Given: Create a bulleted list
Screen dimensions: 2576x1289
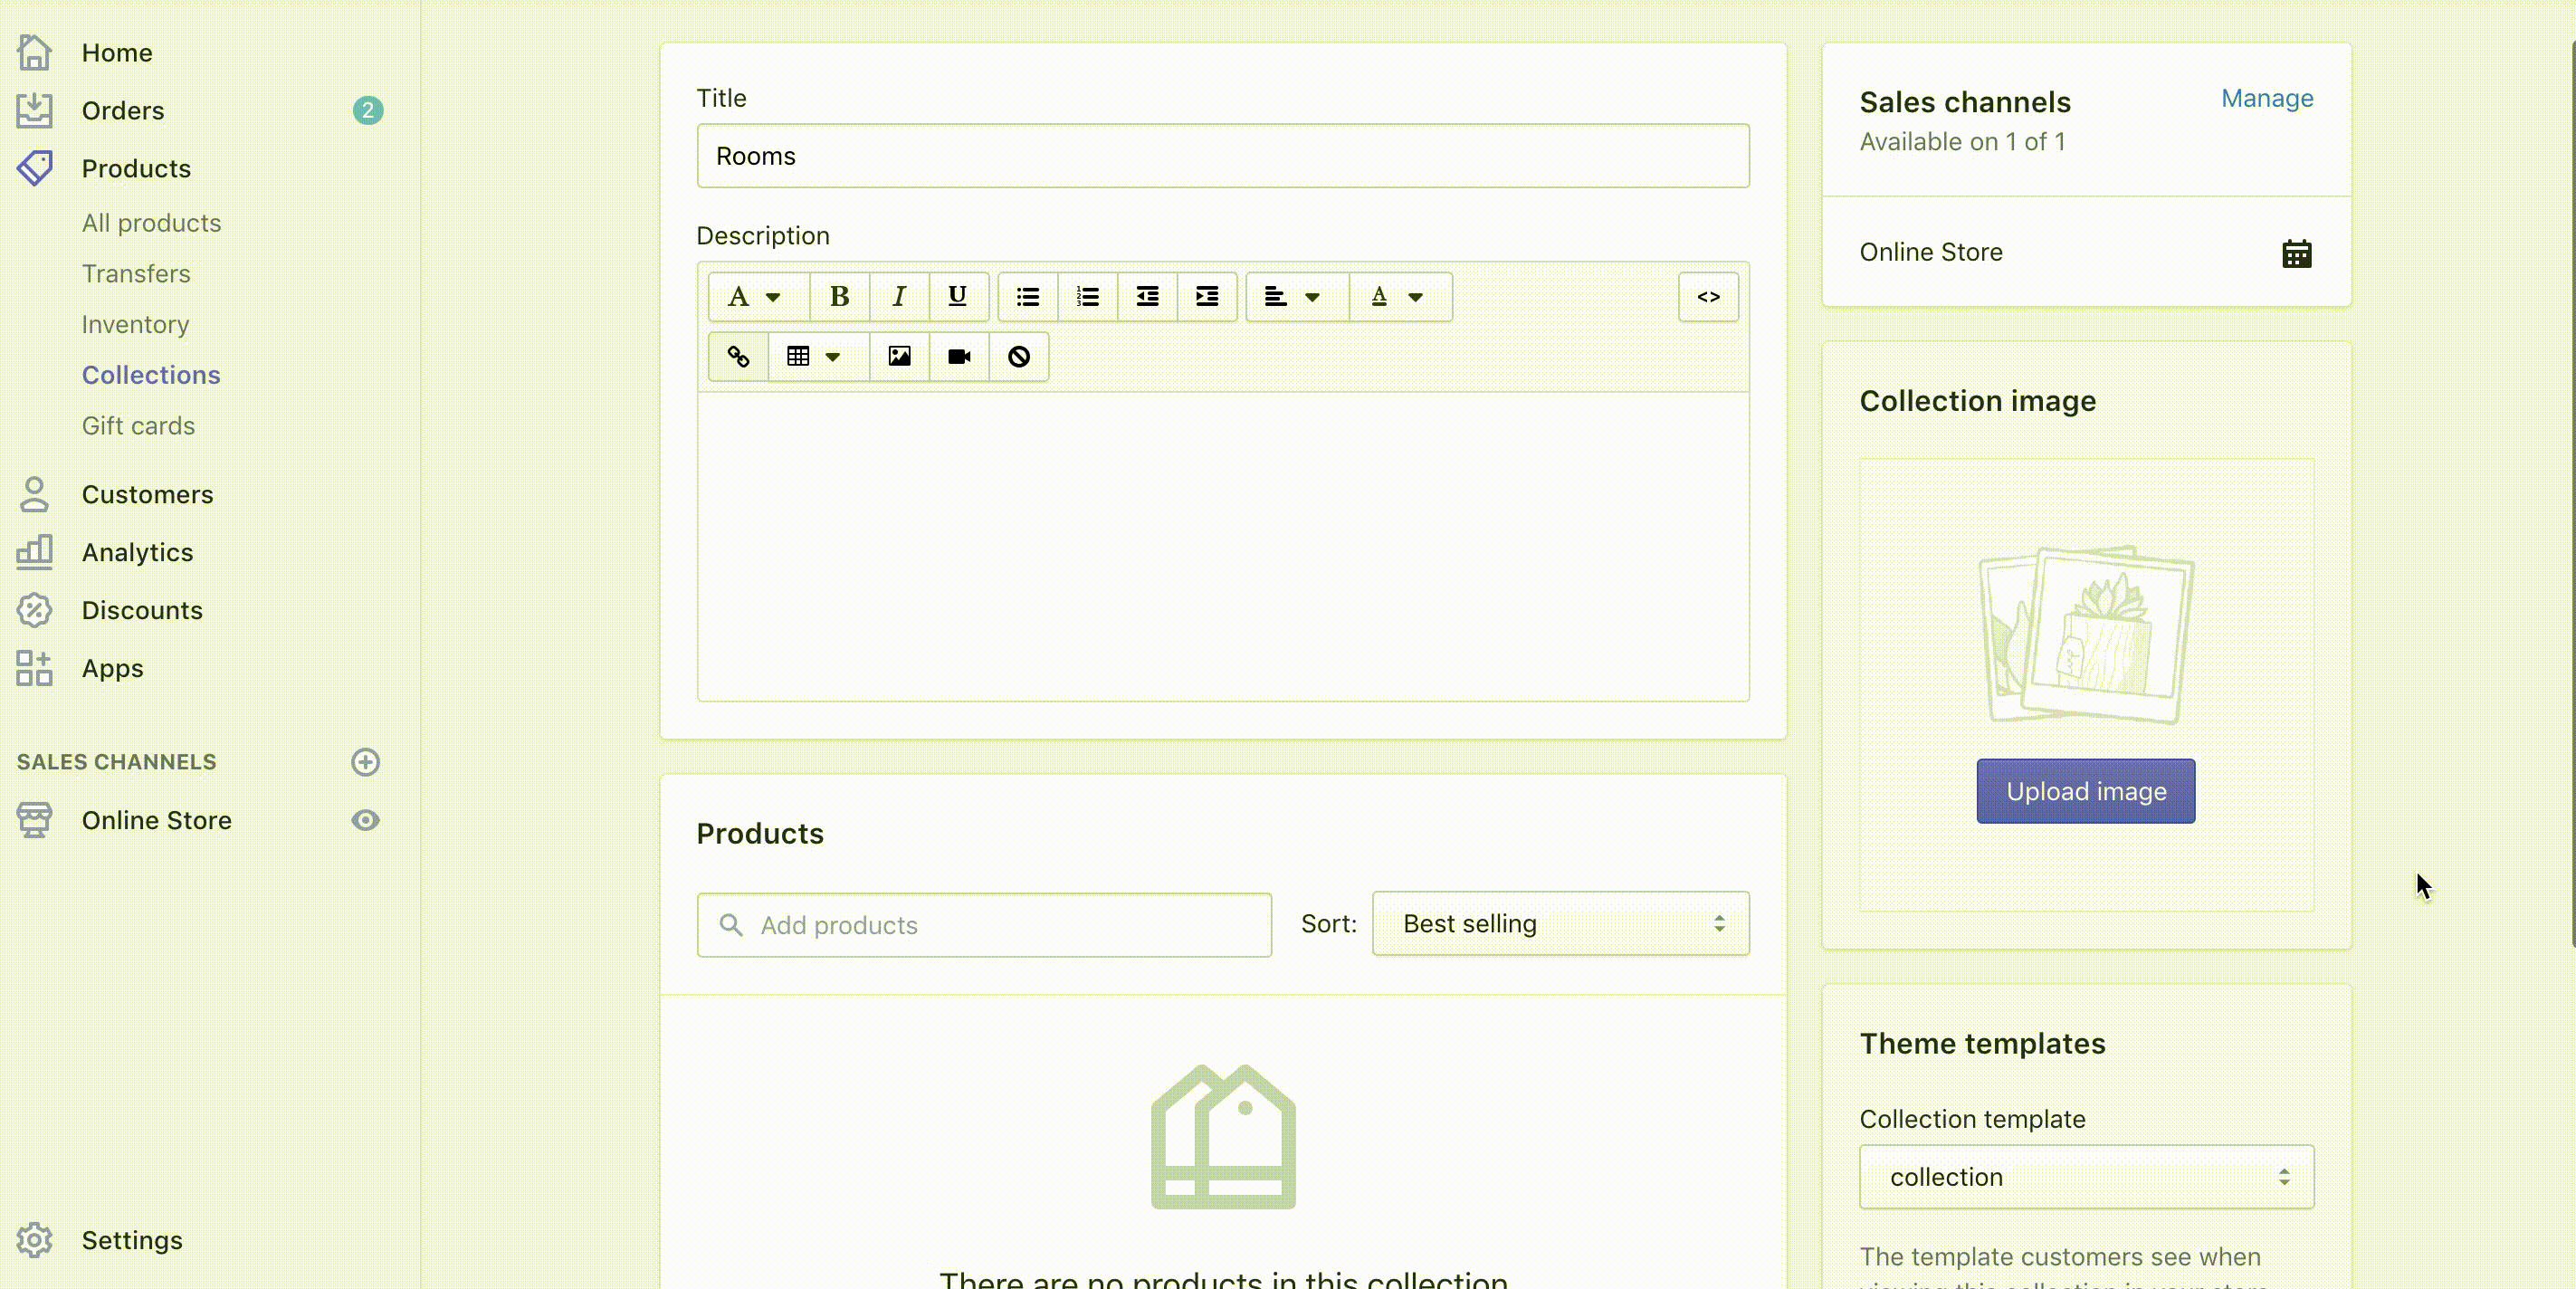Looking at the screenshot, I should pyautogui.click(x=1027, y=297).
